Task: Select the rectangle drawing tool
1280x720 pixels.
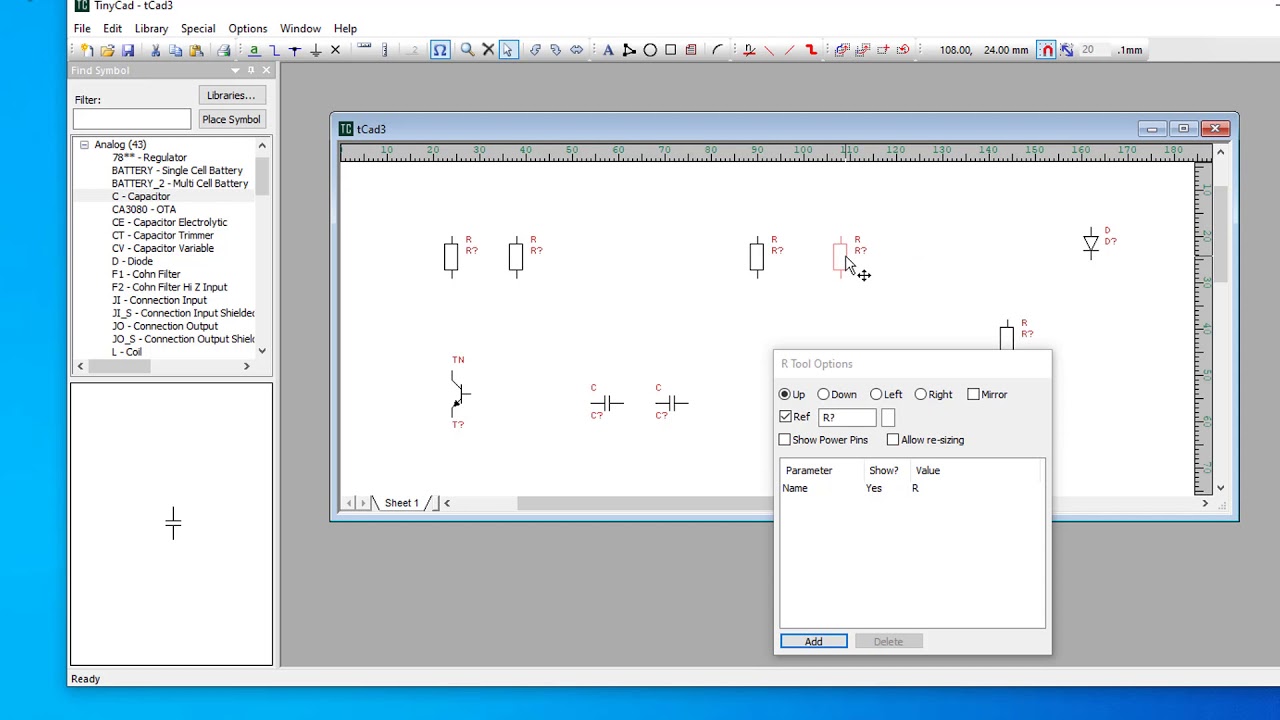Action: point(670,50)
